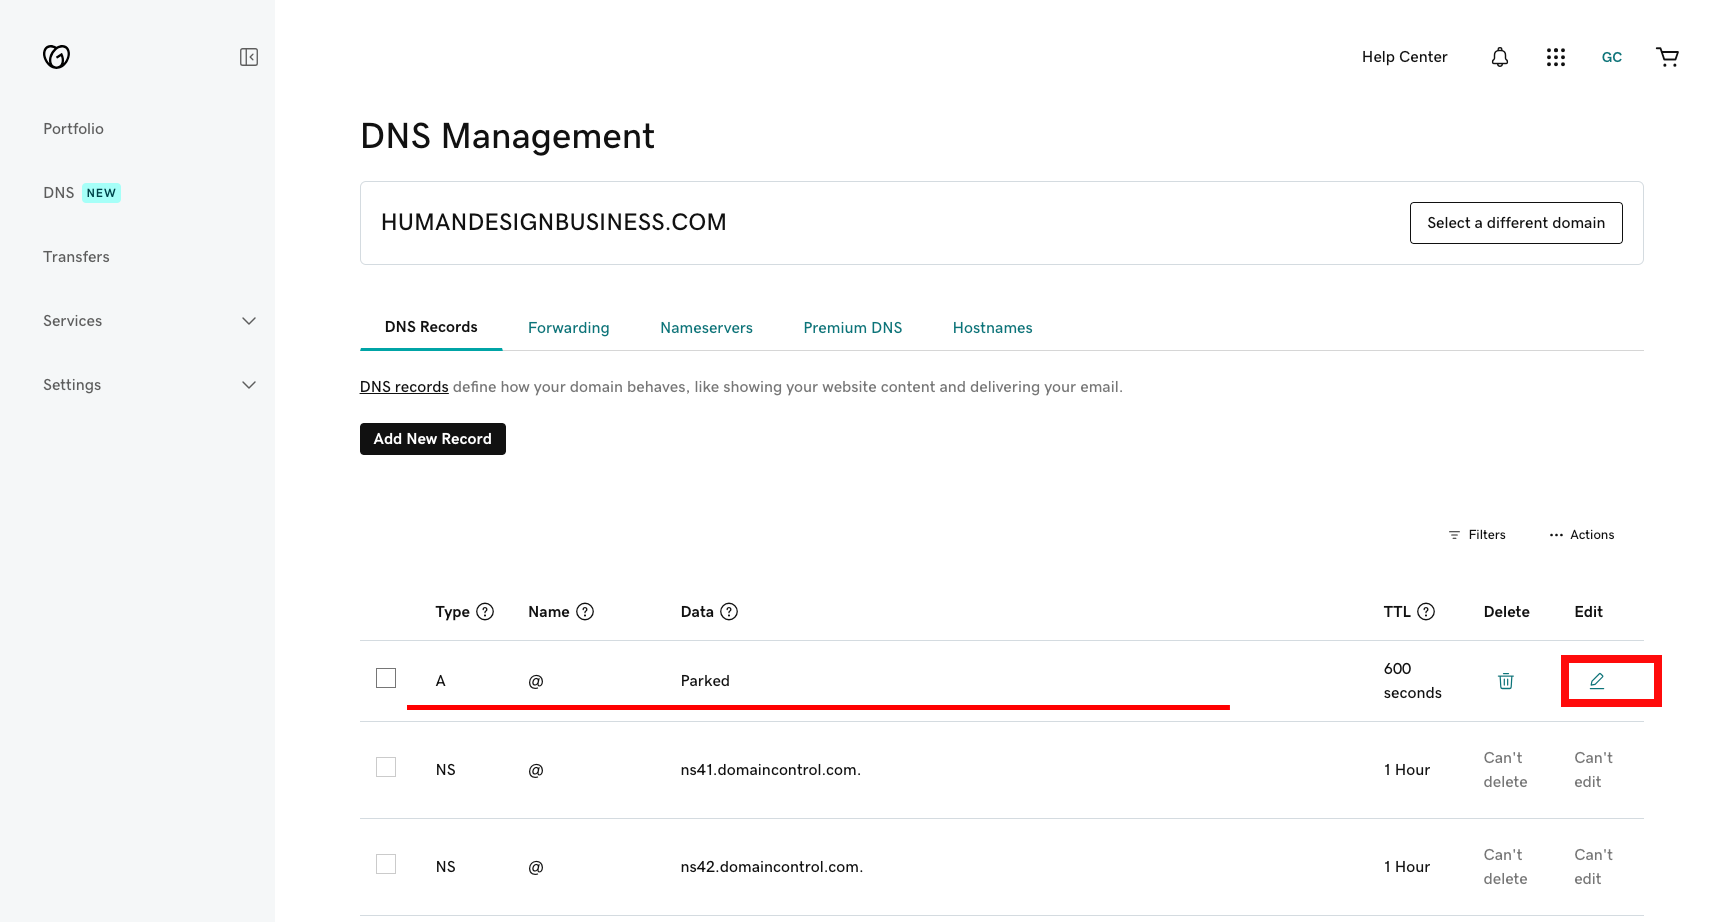Viewport: 1724px width, 922px height.
Task: Open Transfers in the sidebar
Action: click(x=76, y=257)
